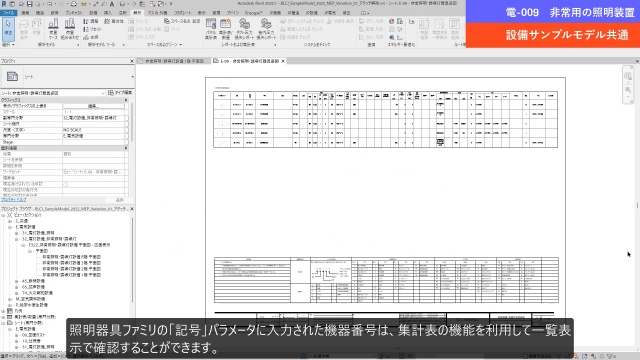The image size is (640, 360).
Task: Select the 集計表/数量 node in Project Browser
Action: click(x=35, y=317)
